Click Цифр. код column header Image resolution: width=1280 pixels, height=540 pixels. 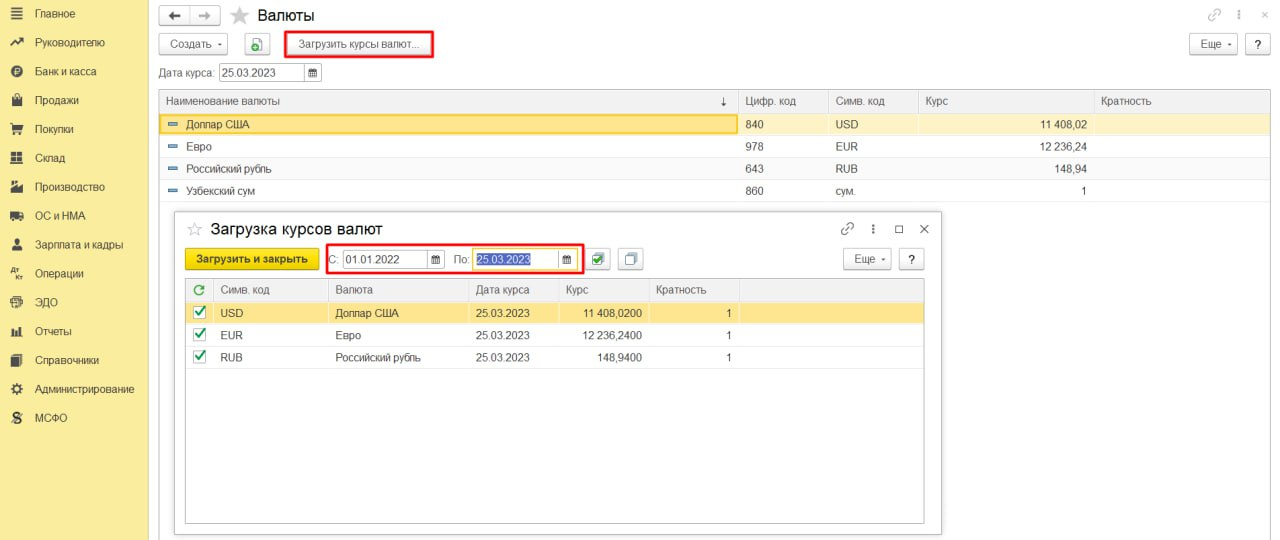[783, 101]
